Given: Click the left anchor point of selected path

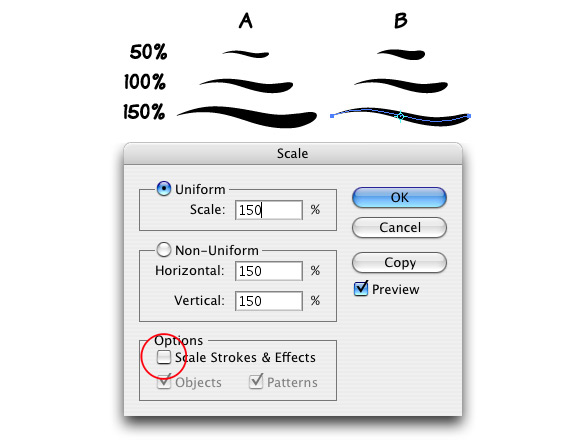Looking at the screenshot, I should 332,116.
